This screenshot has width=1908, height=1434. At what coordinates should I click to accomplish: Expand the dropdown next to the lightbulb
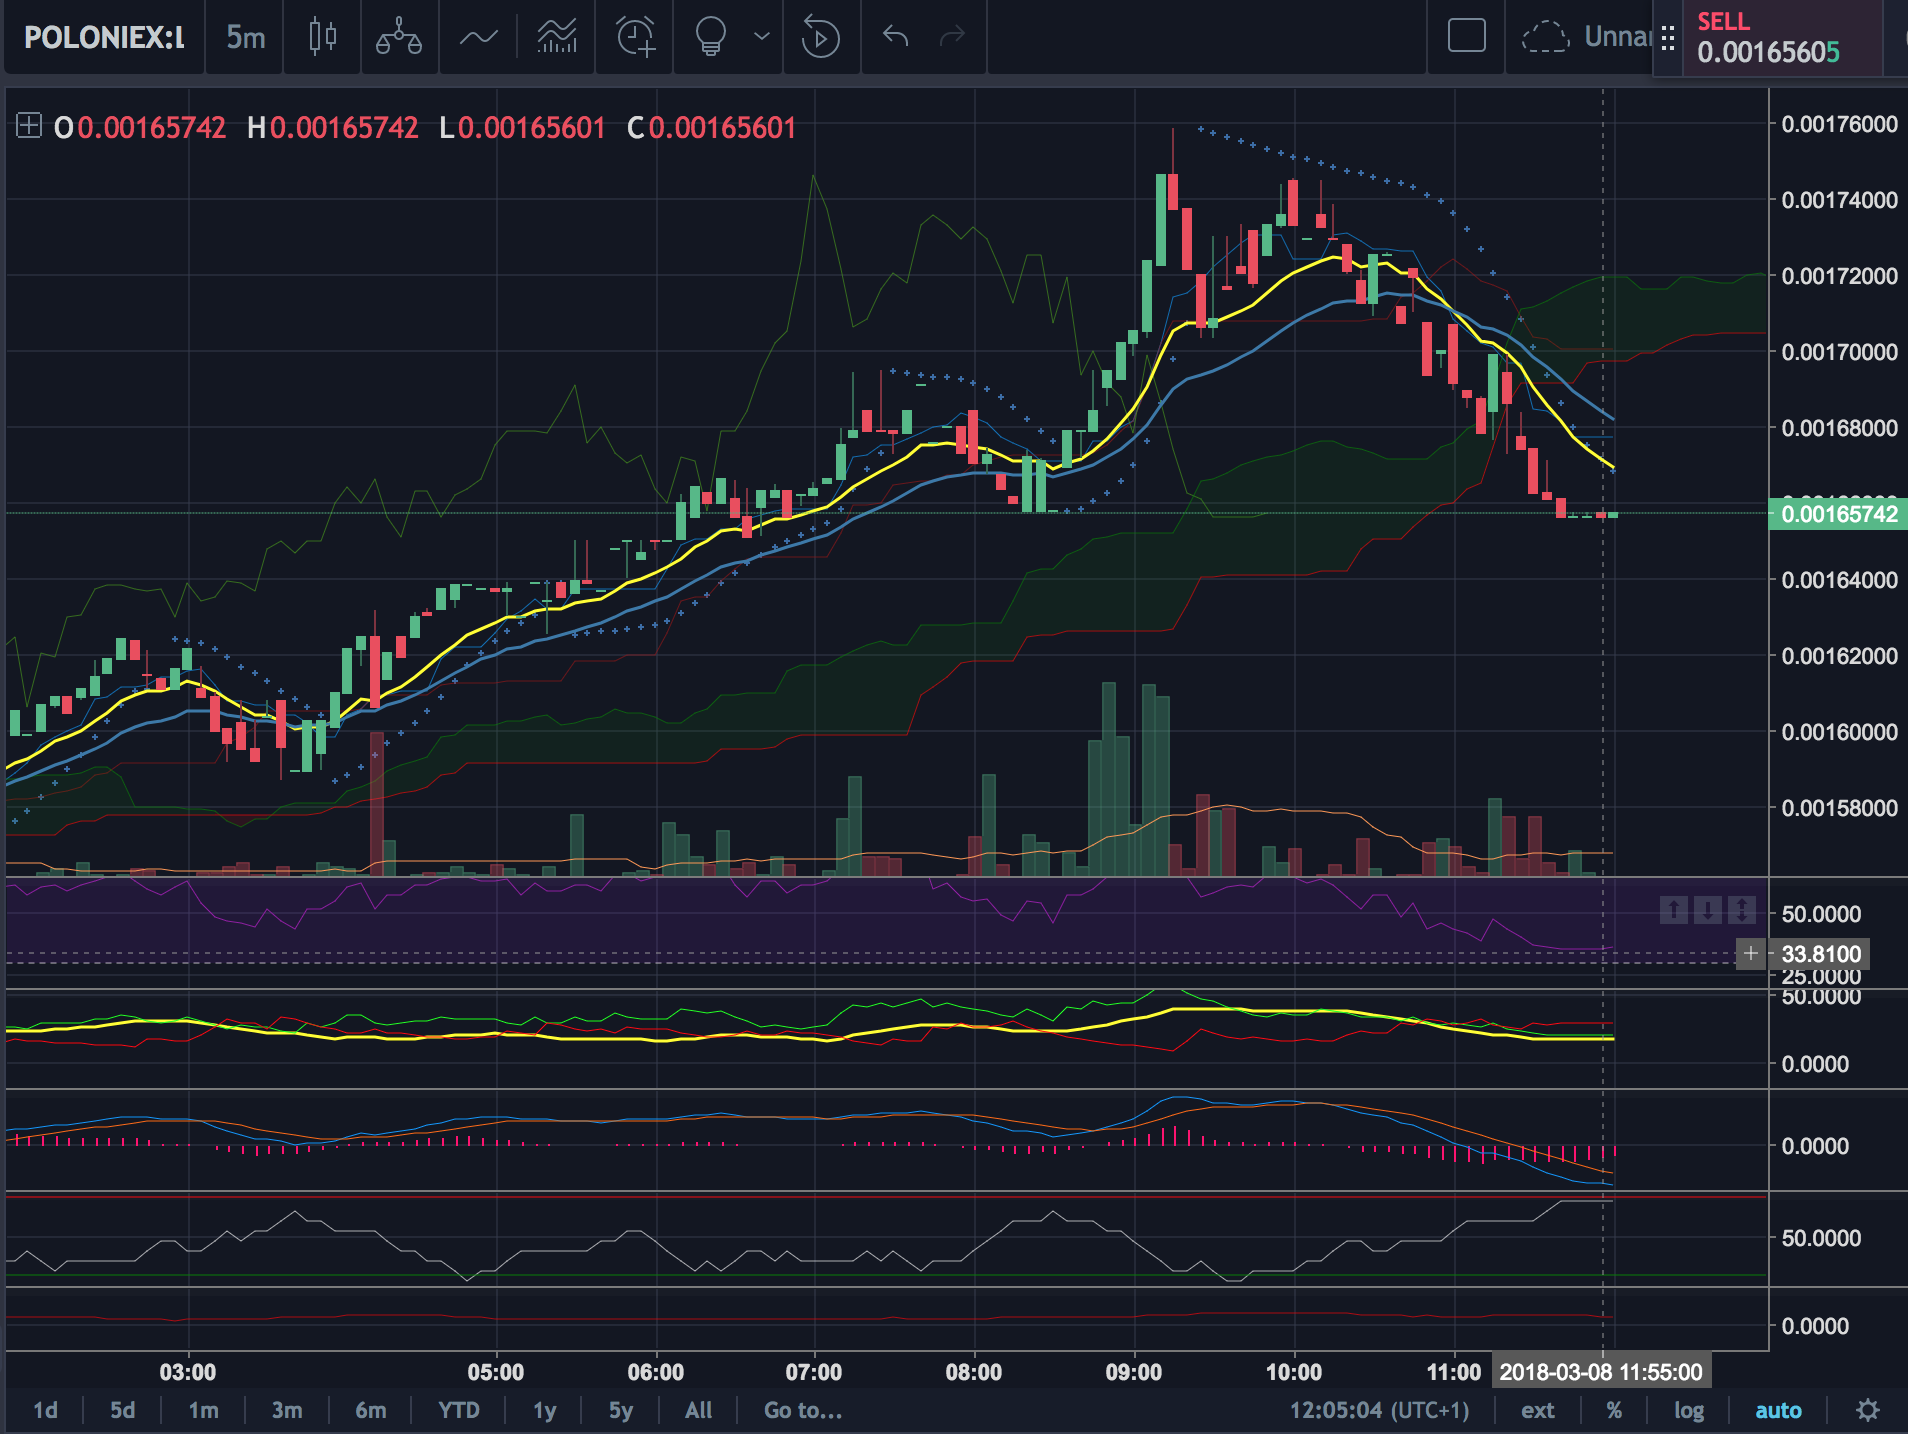pyautogui.click(x=762, y=38)
